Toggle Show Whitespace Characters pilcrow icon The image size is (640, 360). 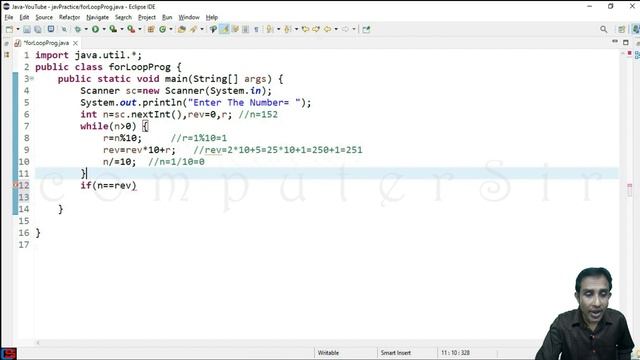click(x=256, y=29)
